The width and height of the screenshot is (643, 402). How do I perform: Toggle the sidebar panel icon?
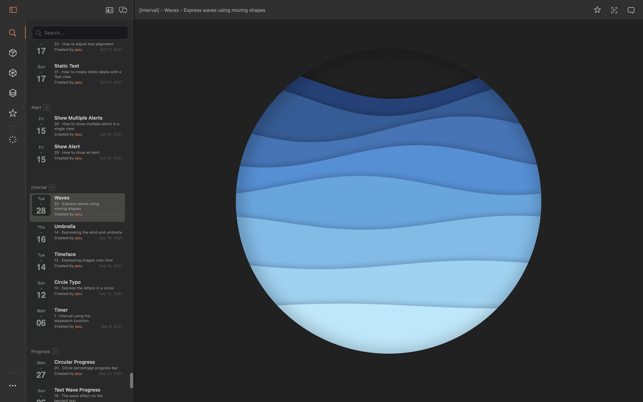[13, 10]
